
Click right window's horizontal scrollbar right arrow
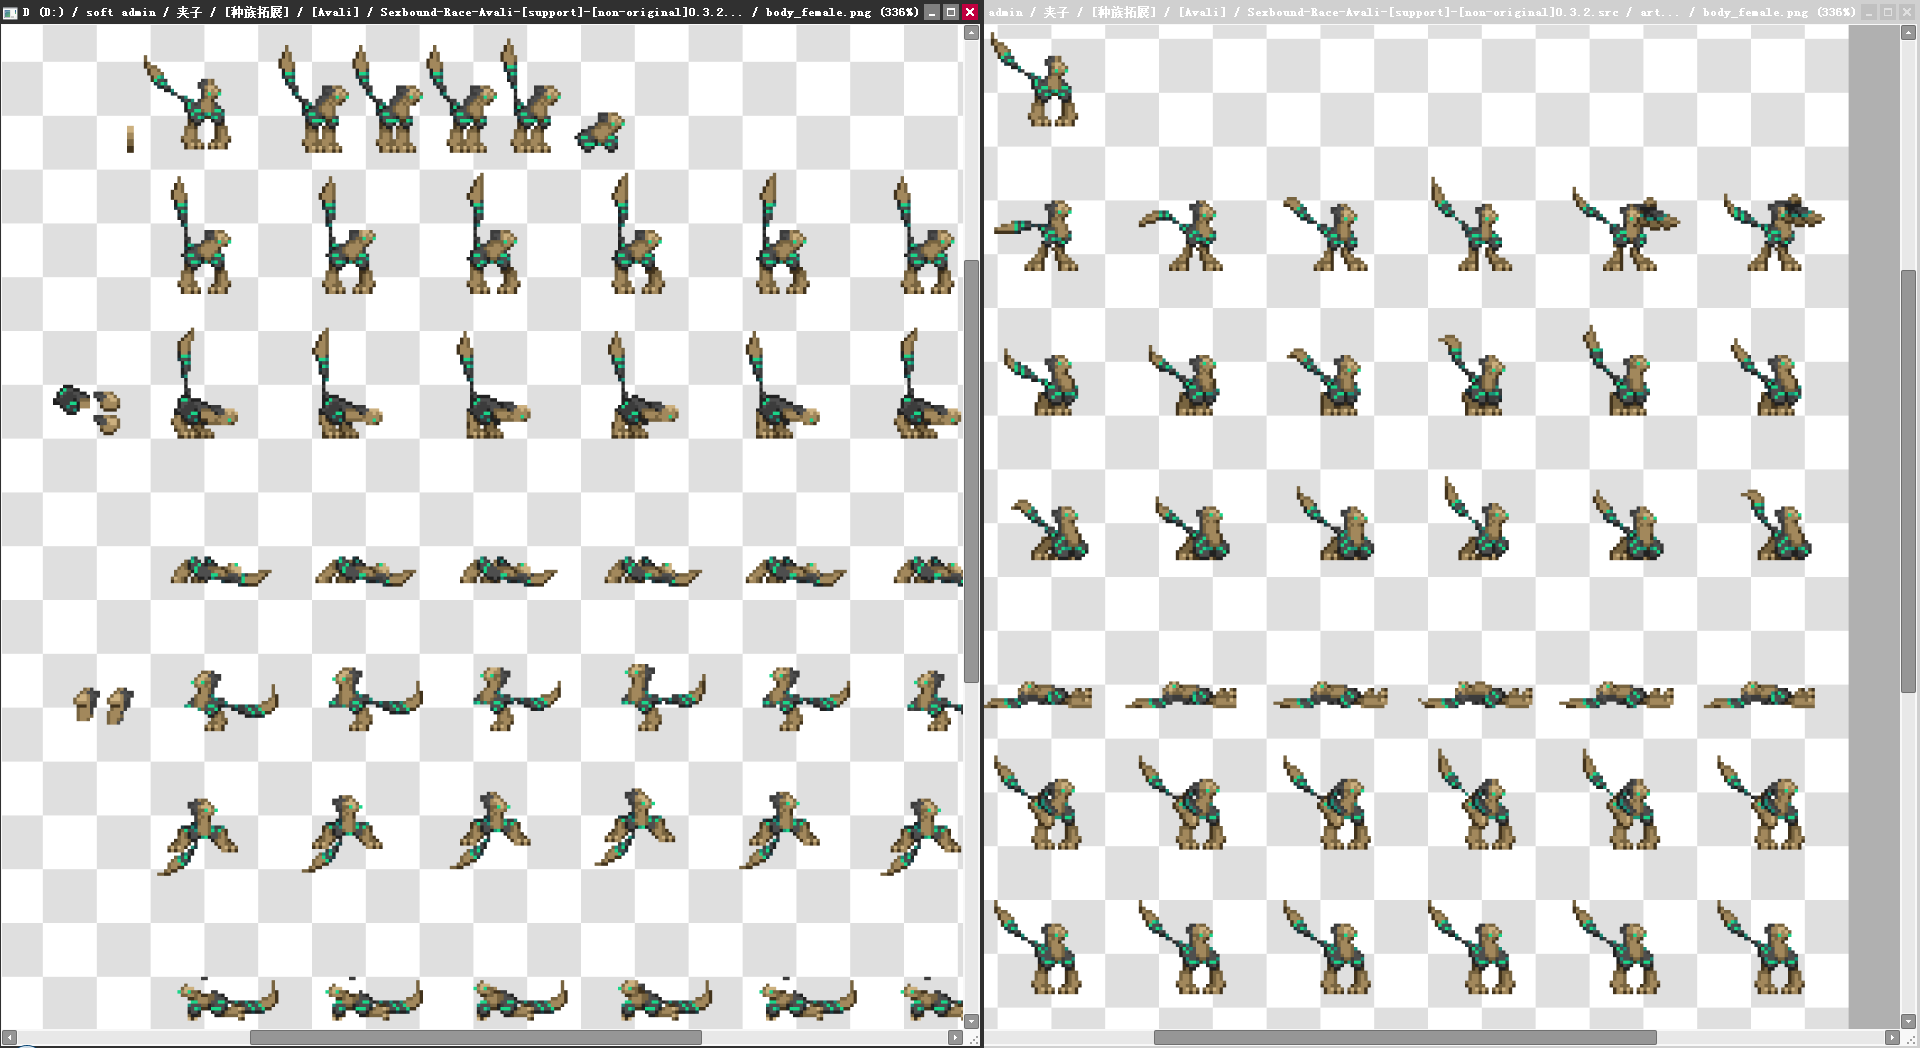coord(1891,1037)
